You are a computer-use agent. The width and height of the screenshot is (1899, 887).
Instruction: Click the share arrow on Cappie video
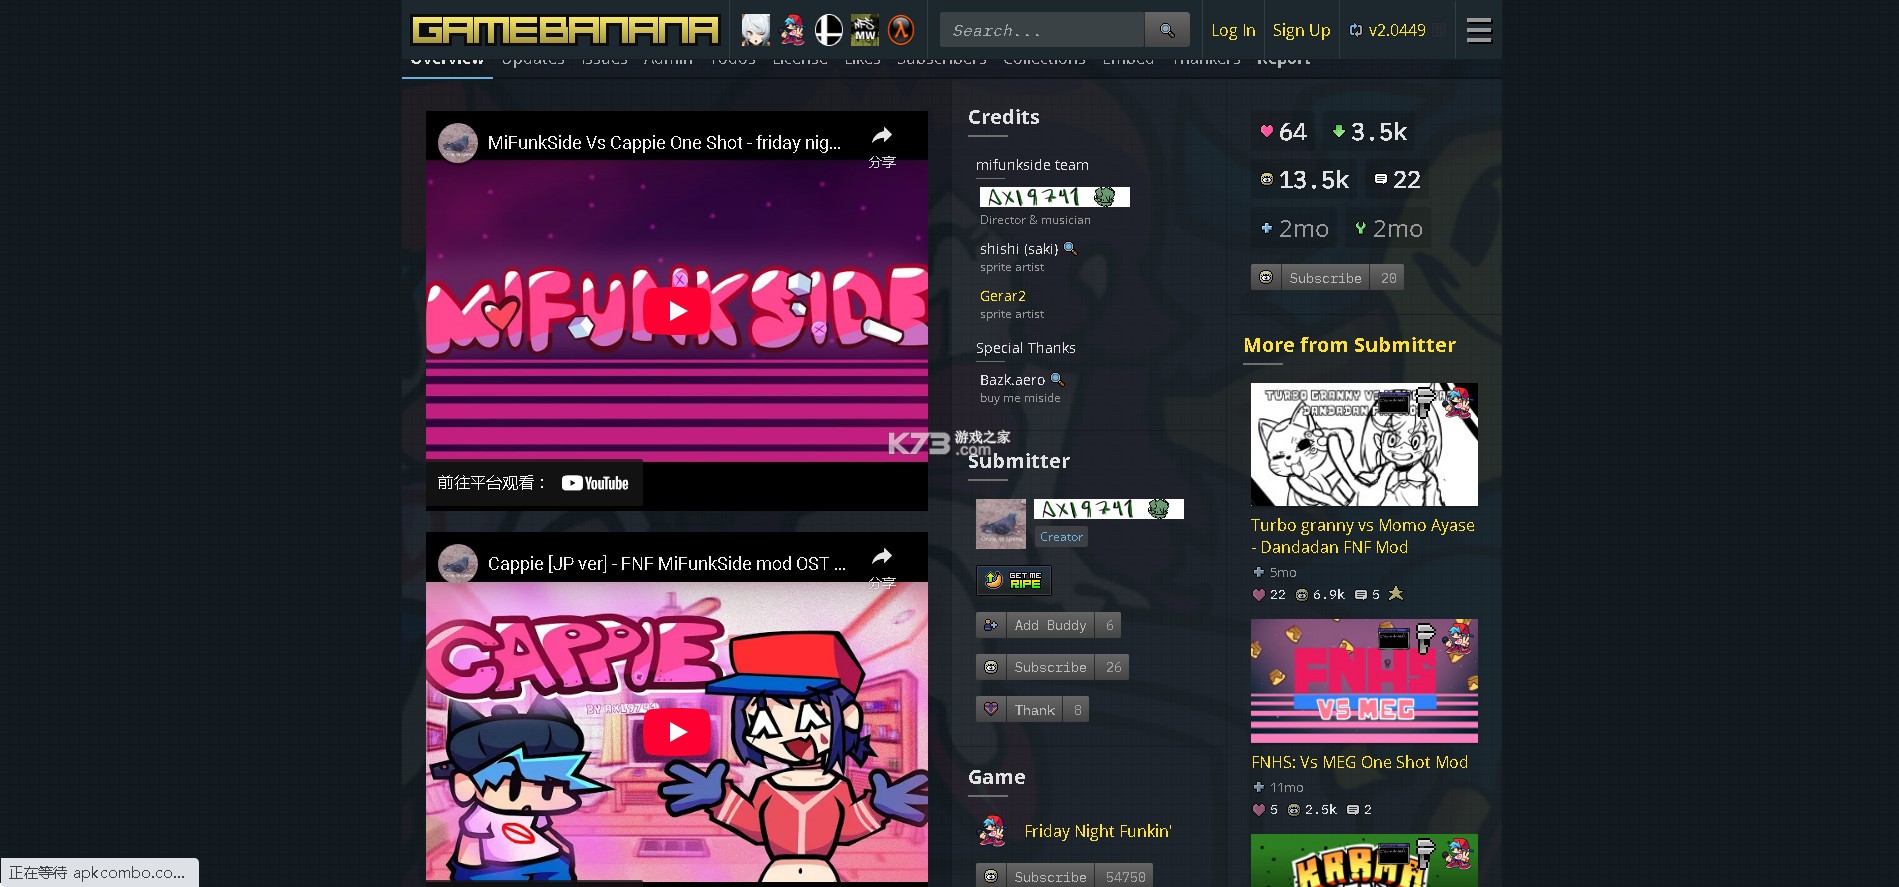click(882, 556)
